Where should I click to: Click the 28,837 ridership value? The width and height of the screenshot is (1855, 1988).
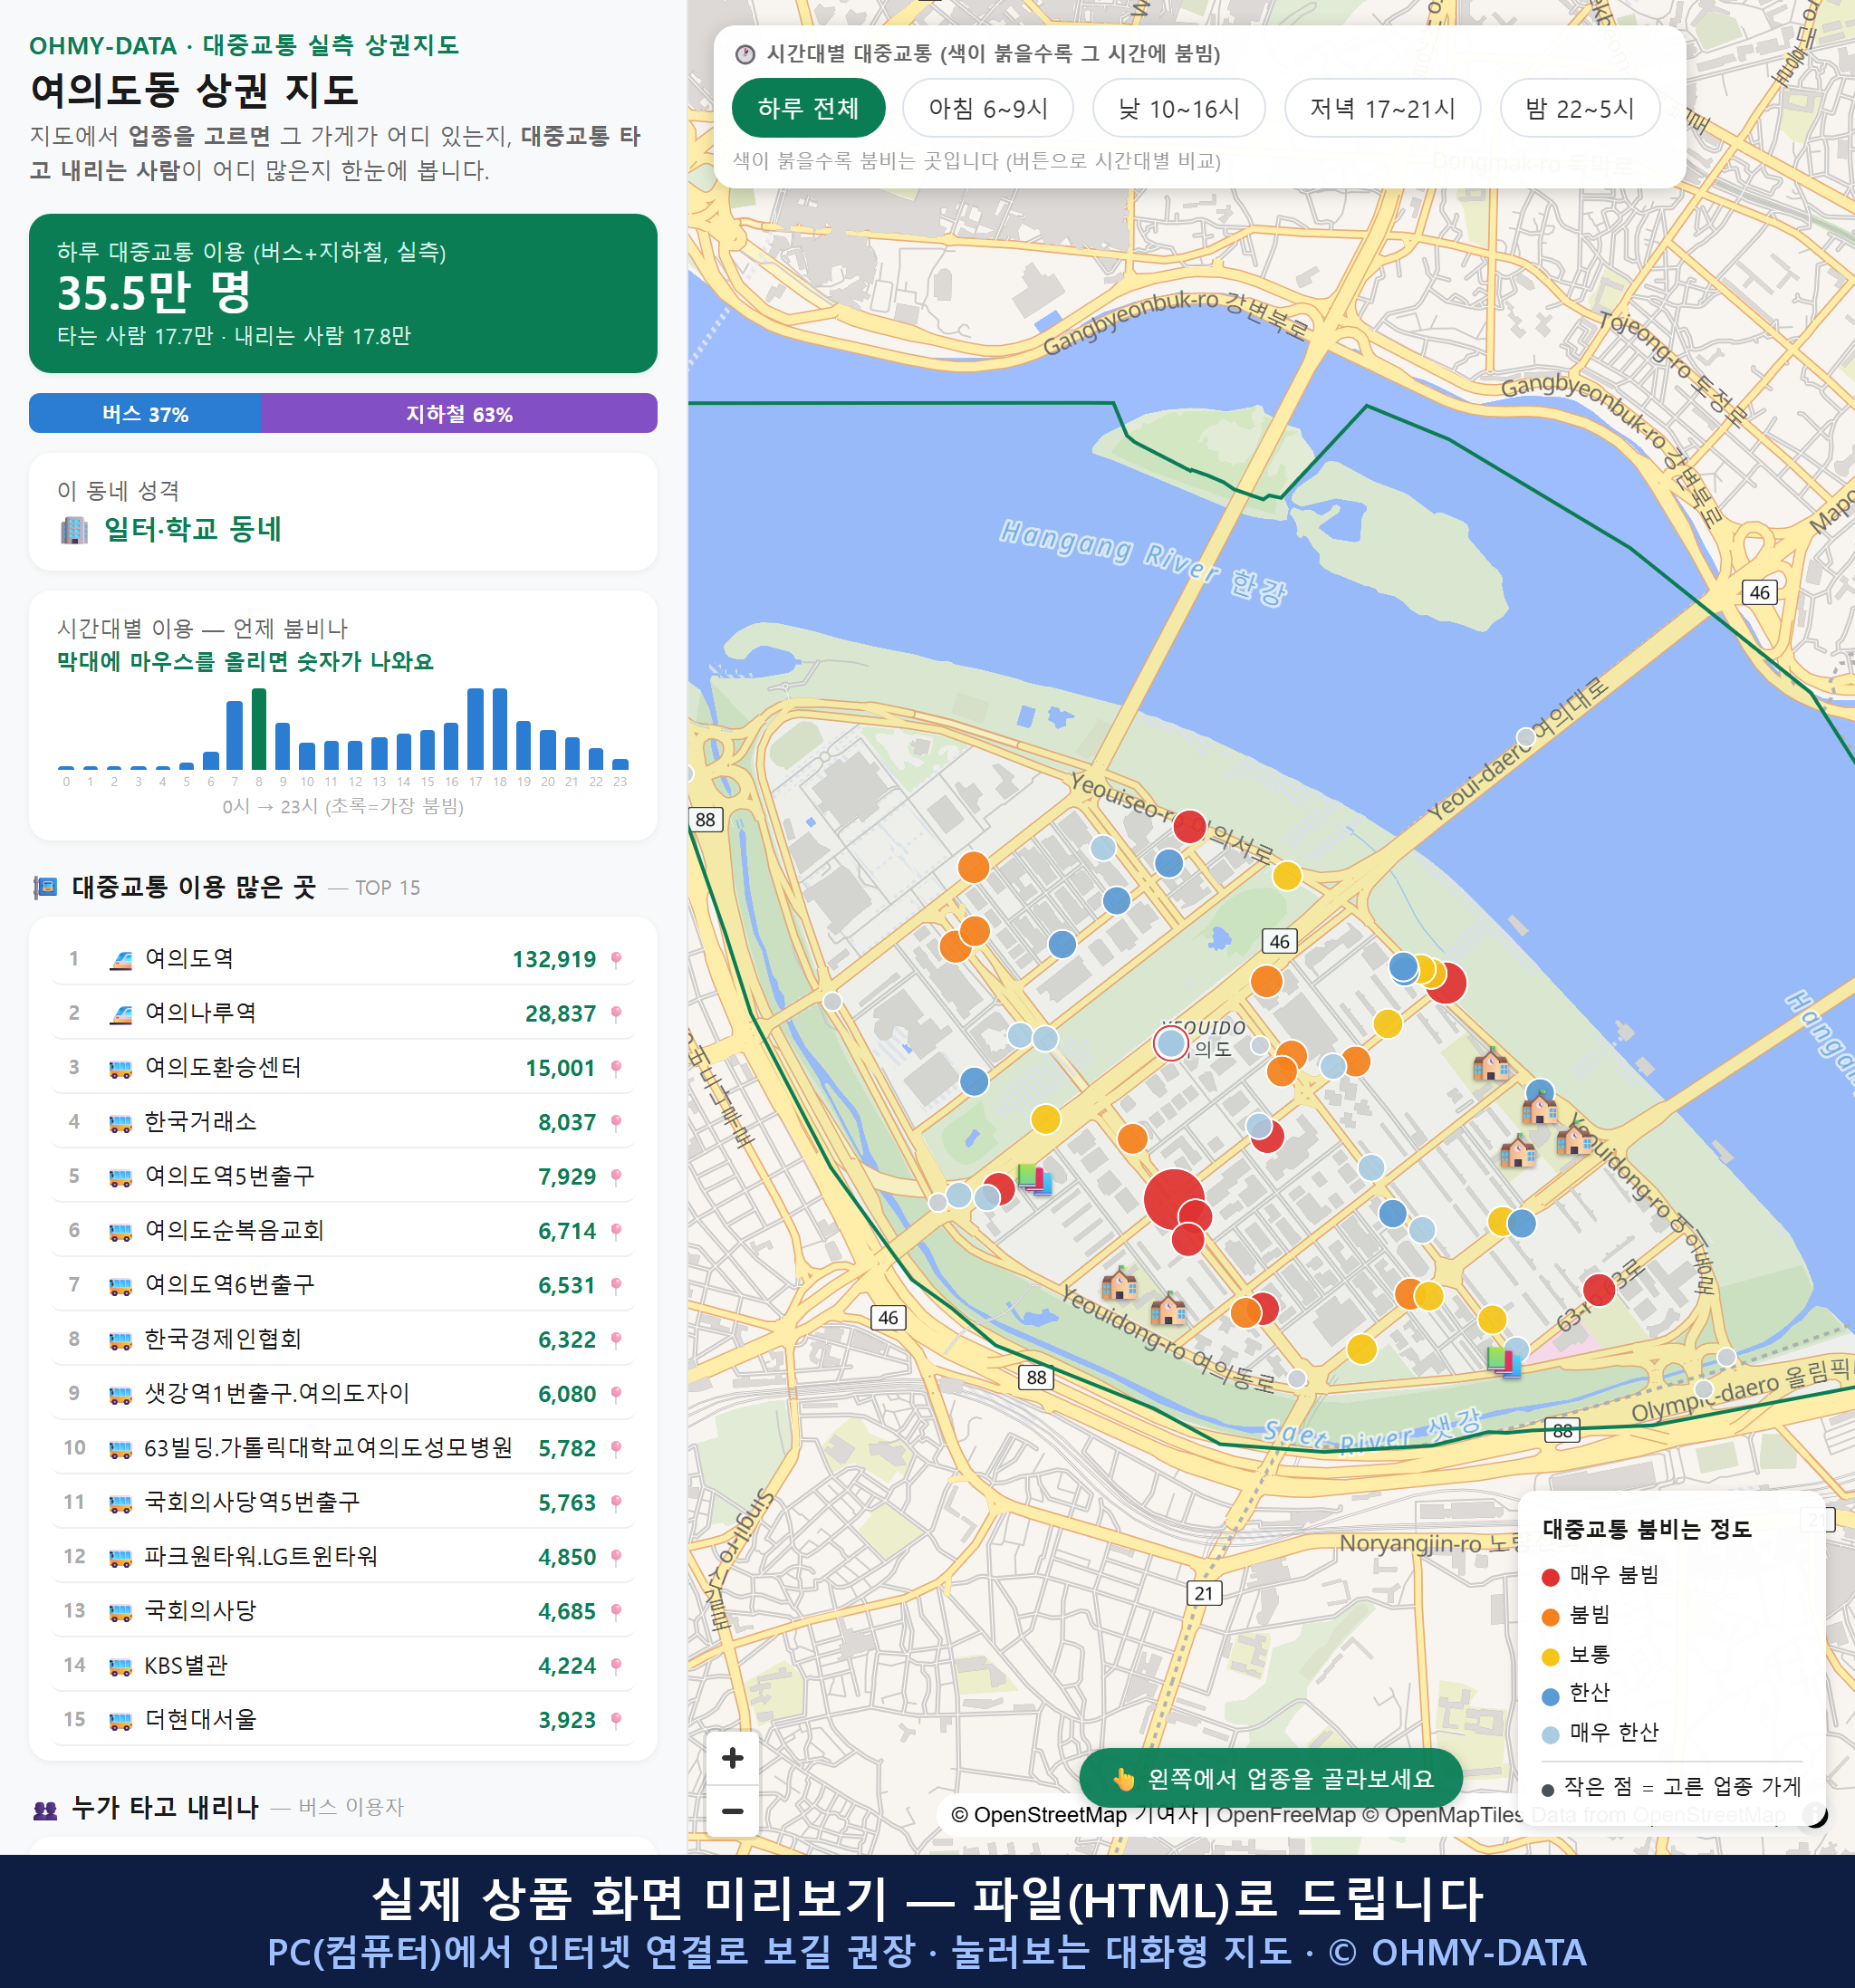(x=560, y=1014)
